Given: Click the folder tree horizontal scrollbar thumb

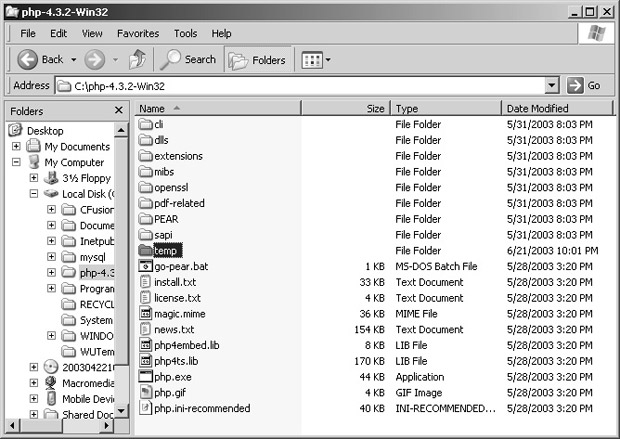Looking at the screenshot, I should [41, 426].
